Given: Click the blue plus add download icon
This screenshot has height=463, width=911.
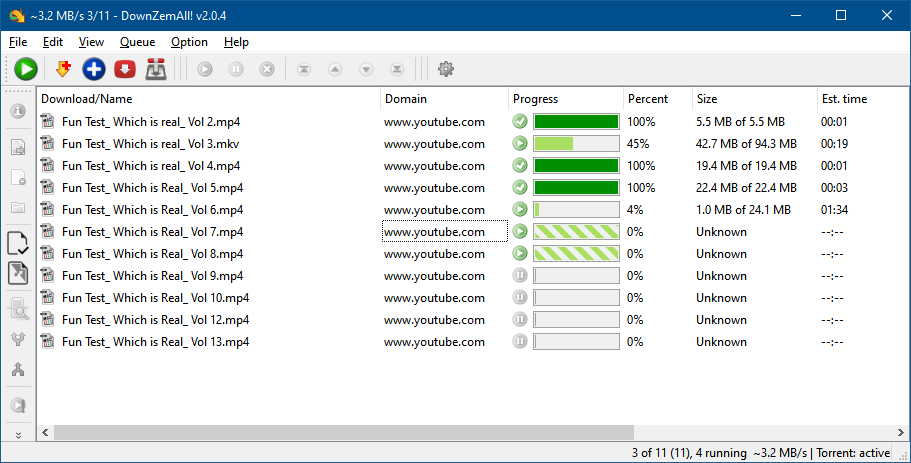Looking at the screenshot, I should click(x=94, y=69).
